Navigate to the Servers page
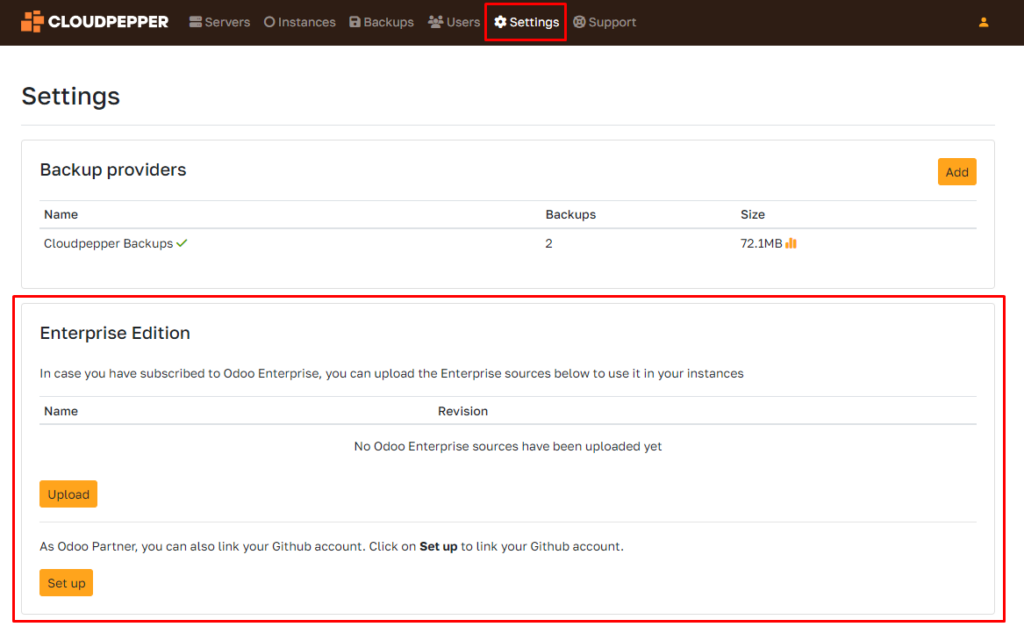 pos(226,21)
